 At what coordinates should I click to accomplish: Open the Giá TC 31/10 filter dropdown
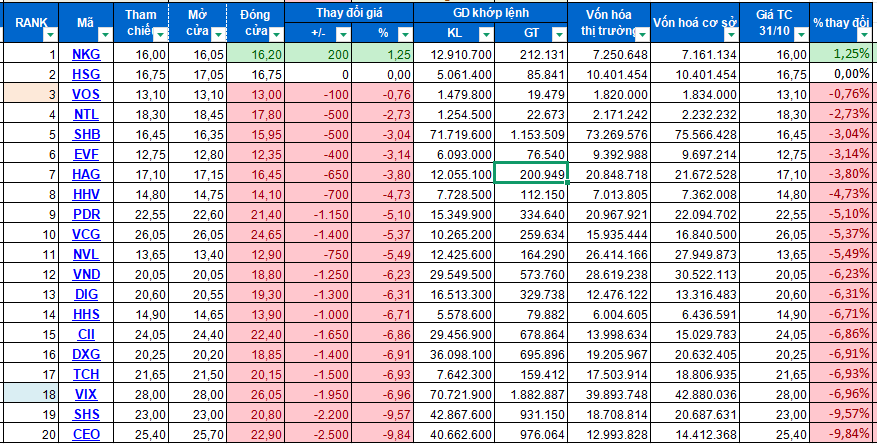801,35
